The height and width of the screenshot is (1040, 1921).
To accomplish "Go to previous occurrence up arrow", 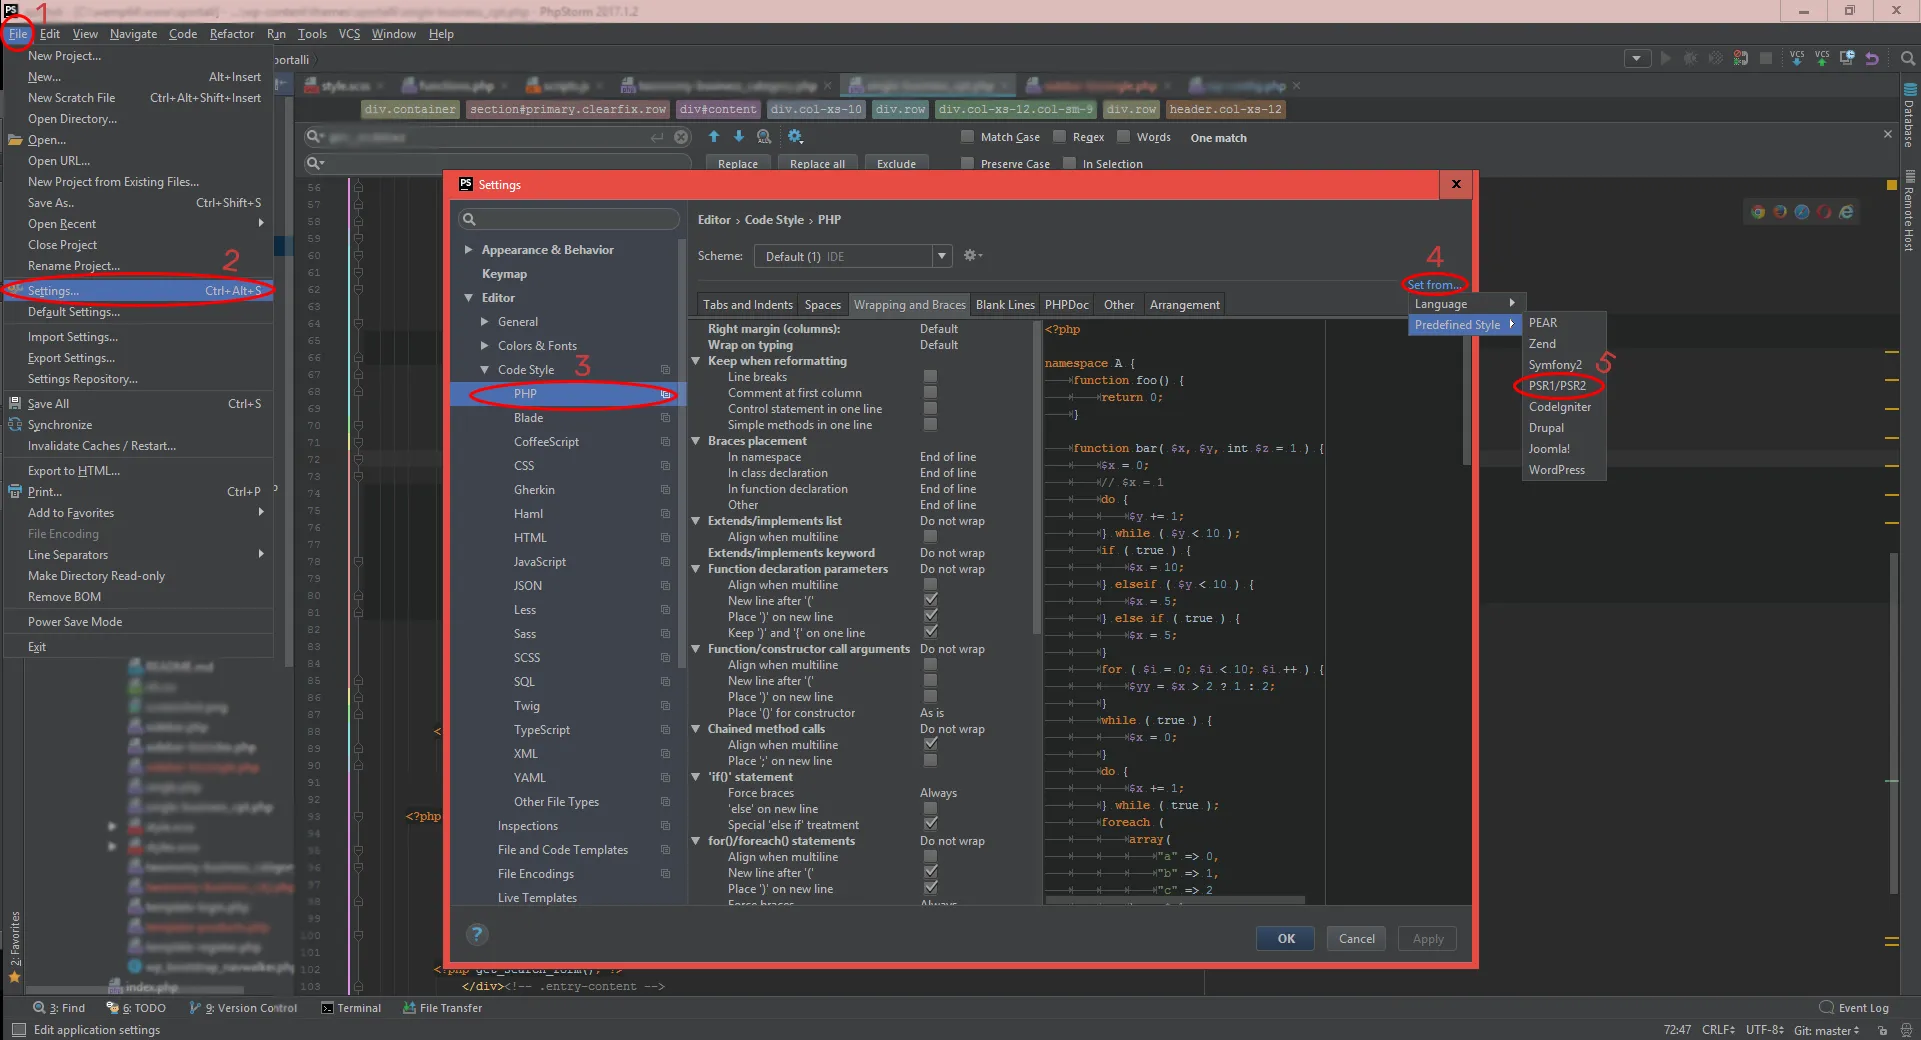I will (714, 137).
